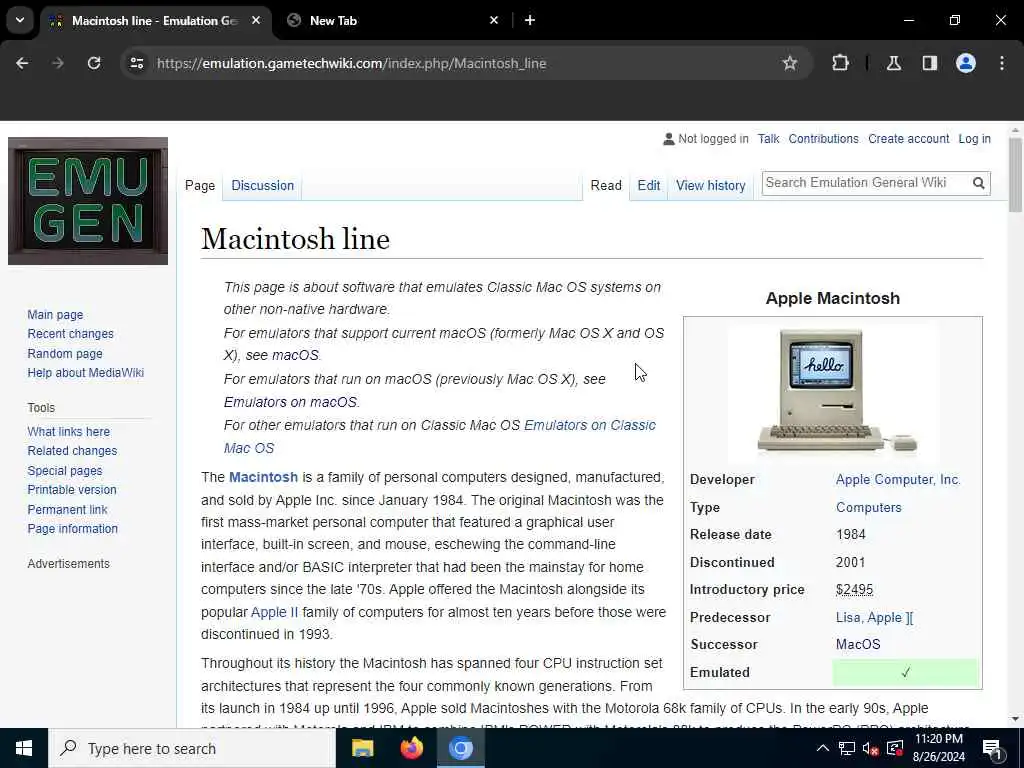1024x768 pixels.
Task: Open Chrome Labs flask icon
Action: tap(893, 63)
